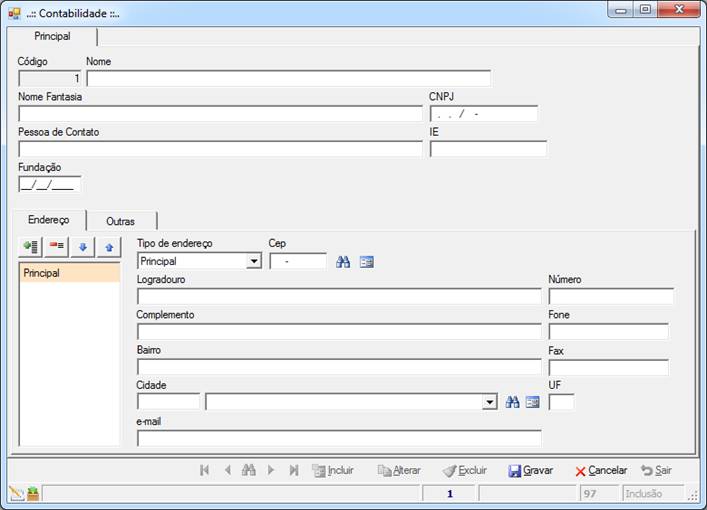Click the Complemento field

pos(339,331)
